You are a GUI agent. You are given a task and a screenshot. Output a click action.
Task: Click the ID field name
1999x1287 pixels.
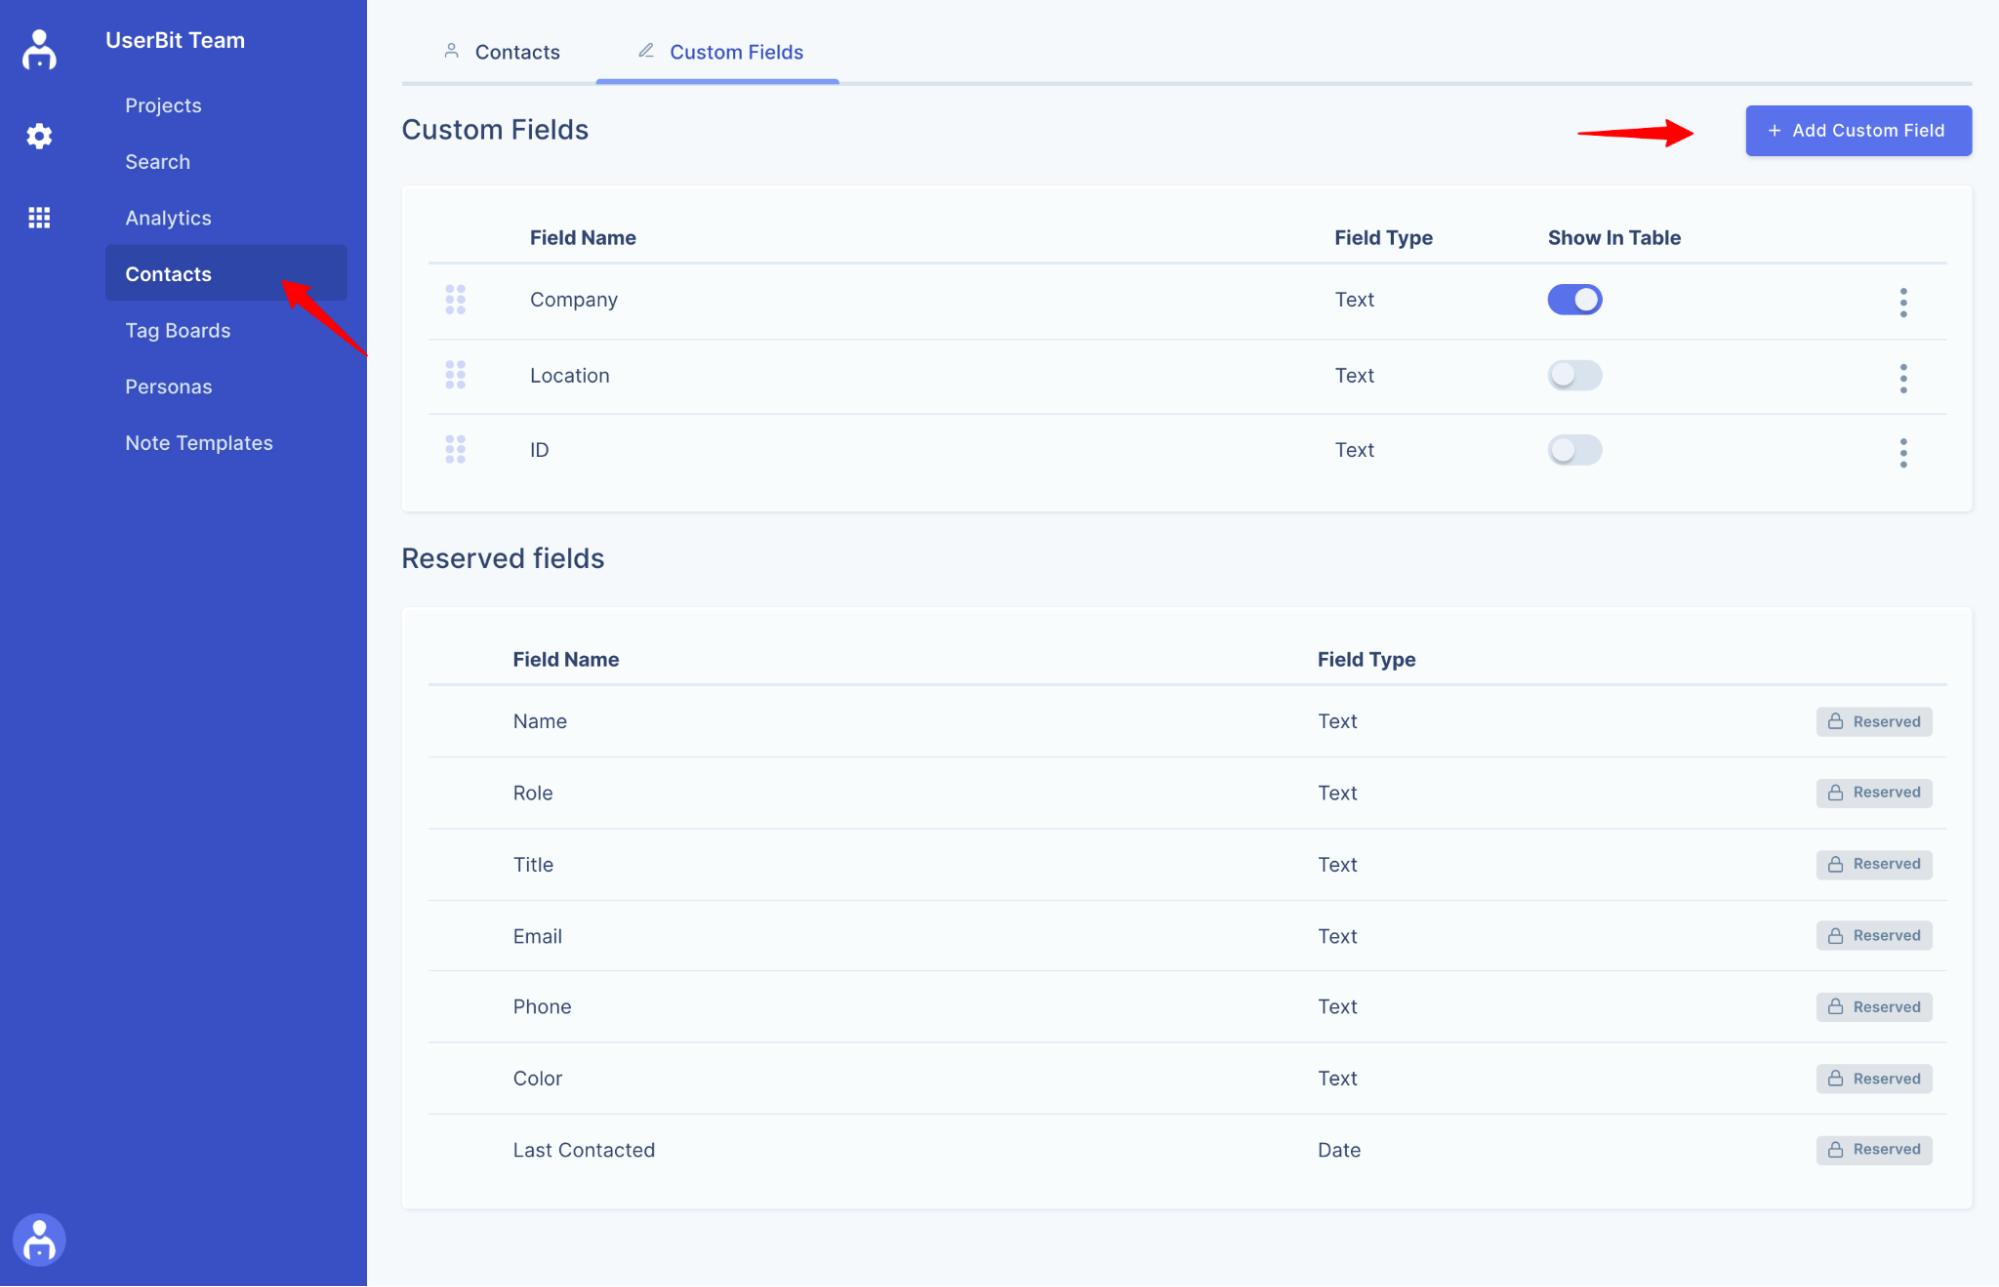point(539,450)
